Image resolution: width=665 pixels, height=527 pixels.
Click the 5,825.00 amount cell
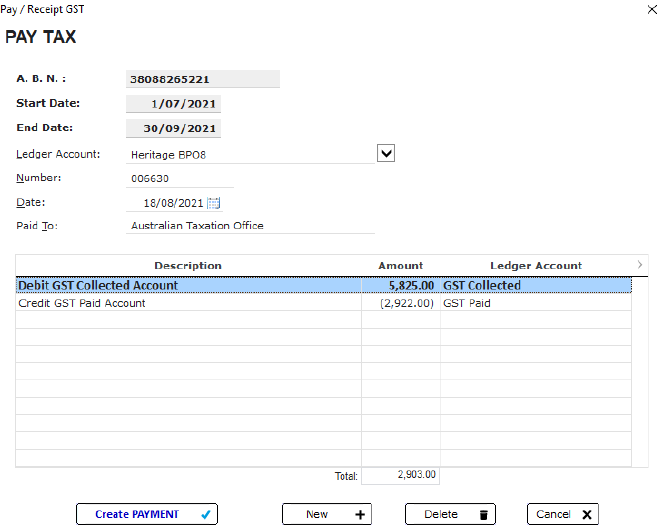[401, 285]
